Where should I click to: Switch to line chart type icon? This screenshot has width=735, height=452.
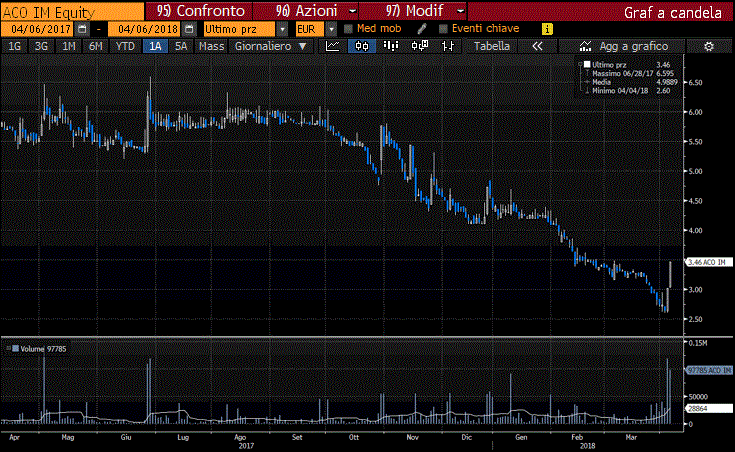[332, 46]
